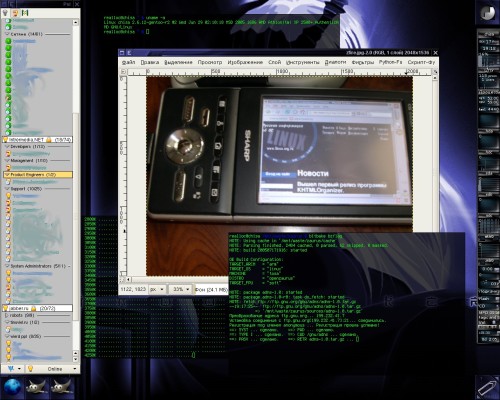The width and height of the screenshot is (500, 400).
Task: Click the photo canvas in GIMP window
Action: 279,176
